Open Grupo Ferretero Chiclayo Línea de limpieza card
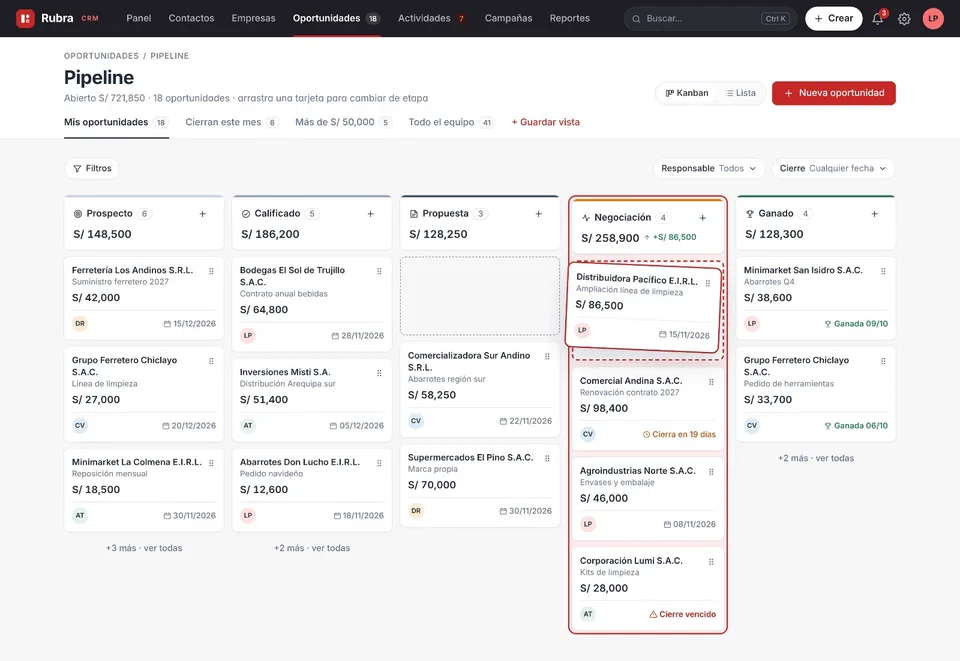 (144, 394)
